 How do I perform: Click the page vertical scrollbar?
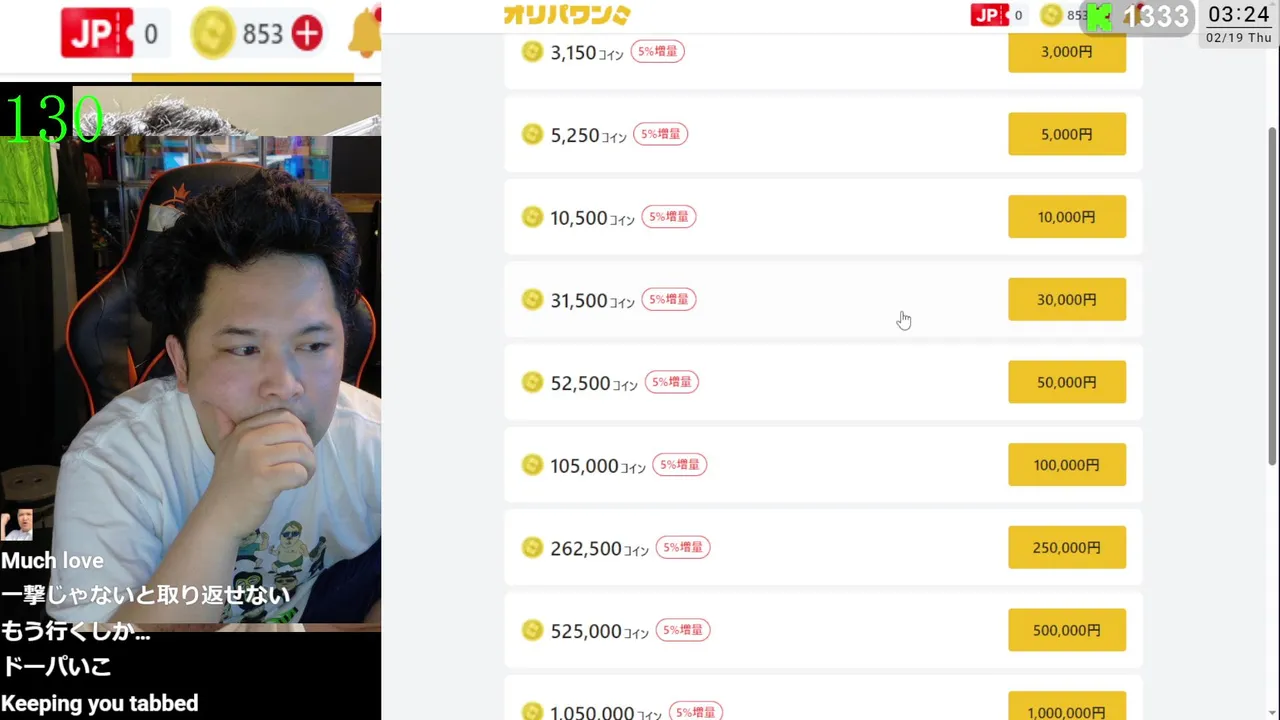1272,300
